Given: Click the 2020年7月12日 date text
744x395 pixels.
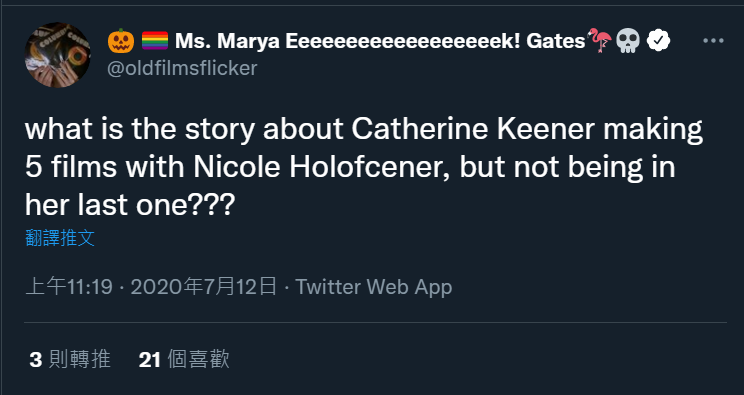Looking at the screenshot, I should point(204,287).
